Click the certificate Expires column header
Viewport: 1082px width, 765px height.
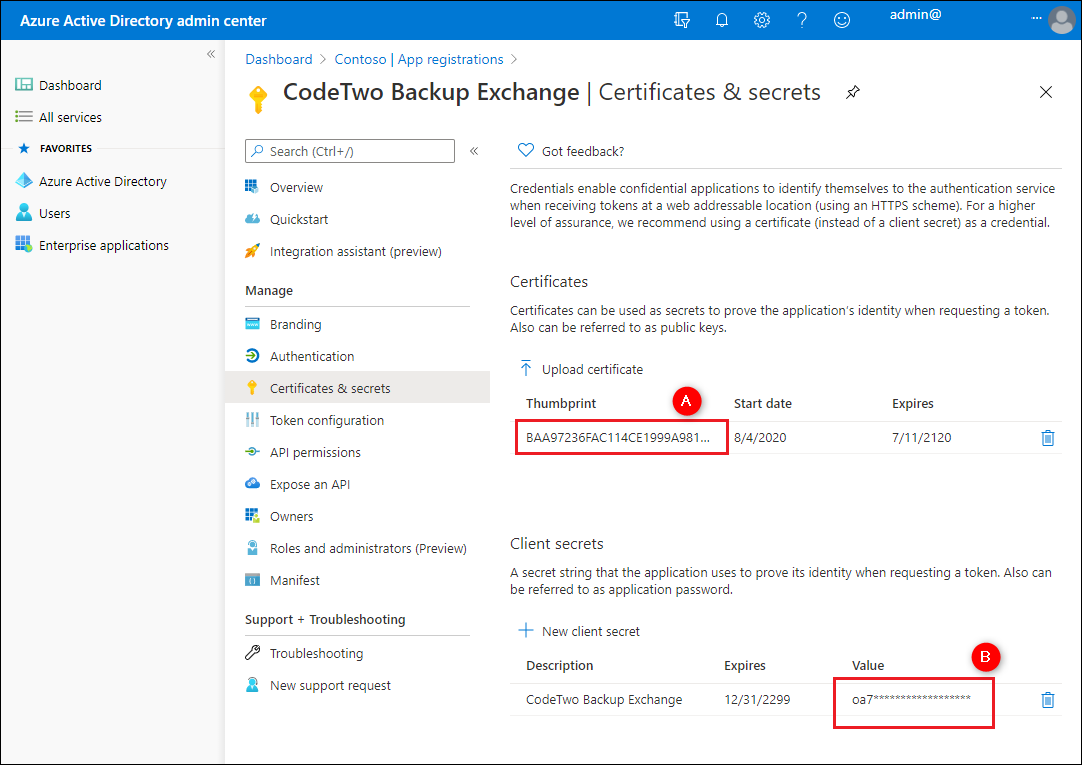(912, 404)
